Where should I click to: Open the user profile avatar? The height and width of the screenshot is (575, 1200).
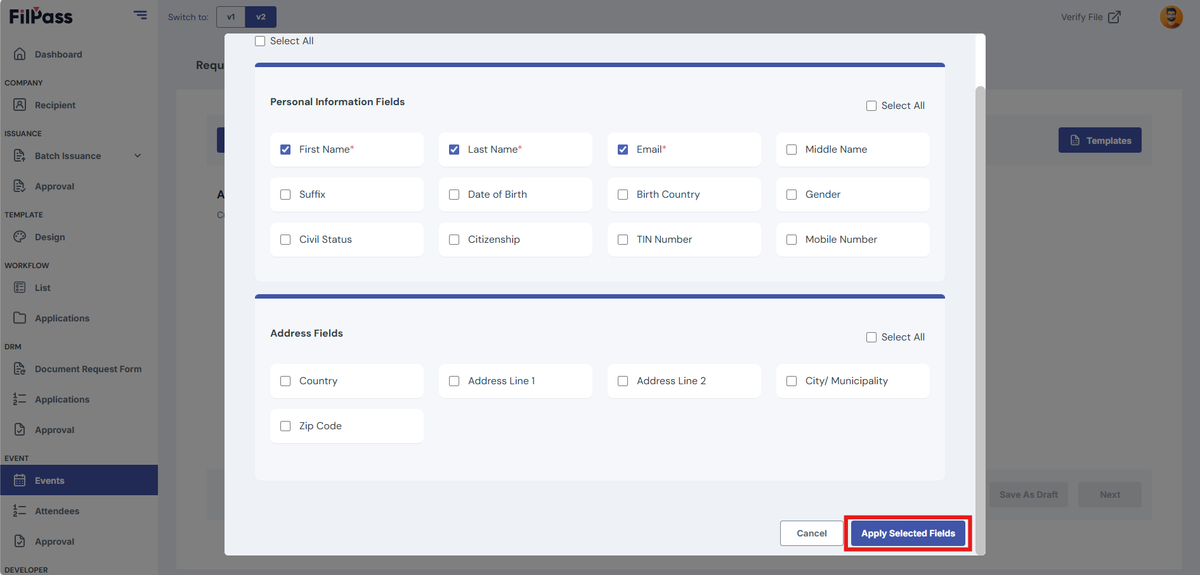[x=1170, y=17]
